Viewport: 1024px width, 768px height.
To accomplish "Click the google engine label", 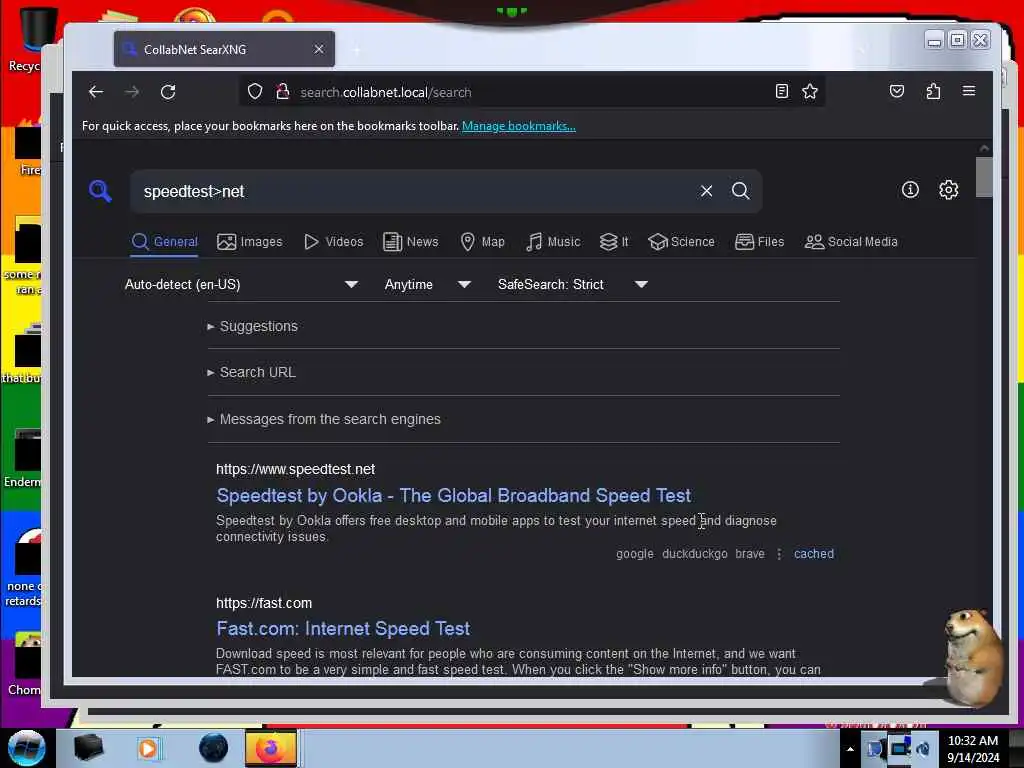I will [634, 554].
